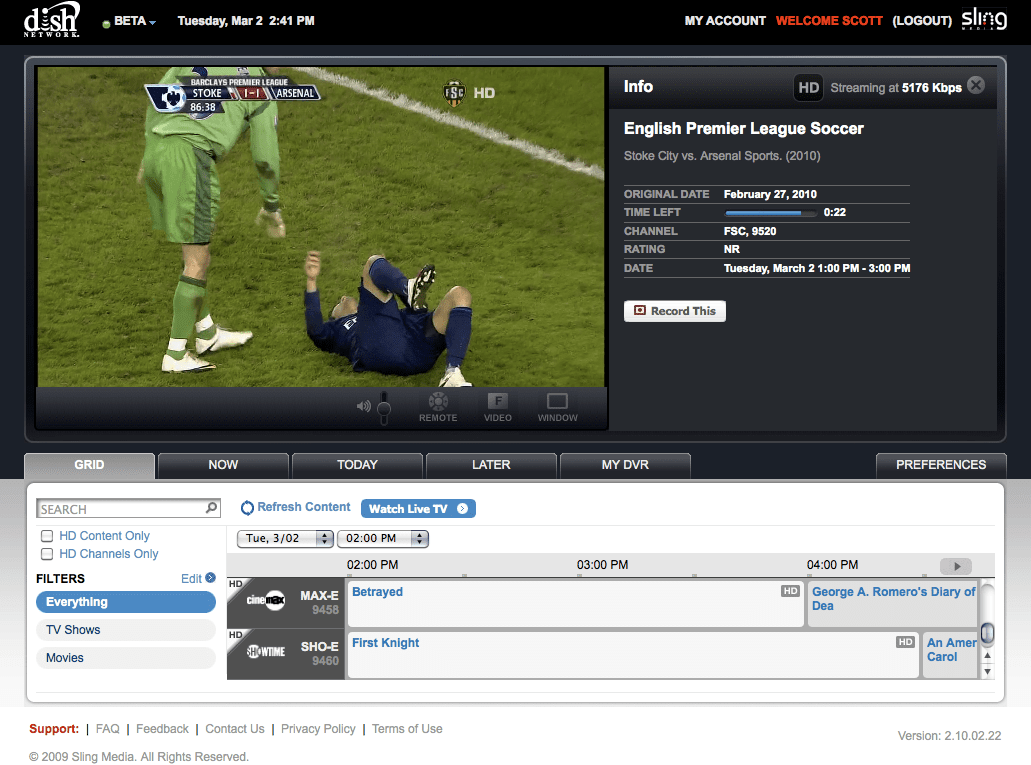Open the FAQ support link
This screenshot has height=765, width=1031.
point(108,729)
